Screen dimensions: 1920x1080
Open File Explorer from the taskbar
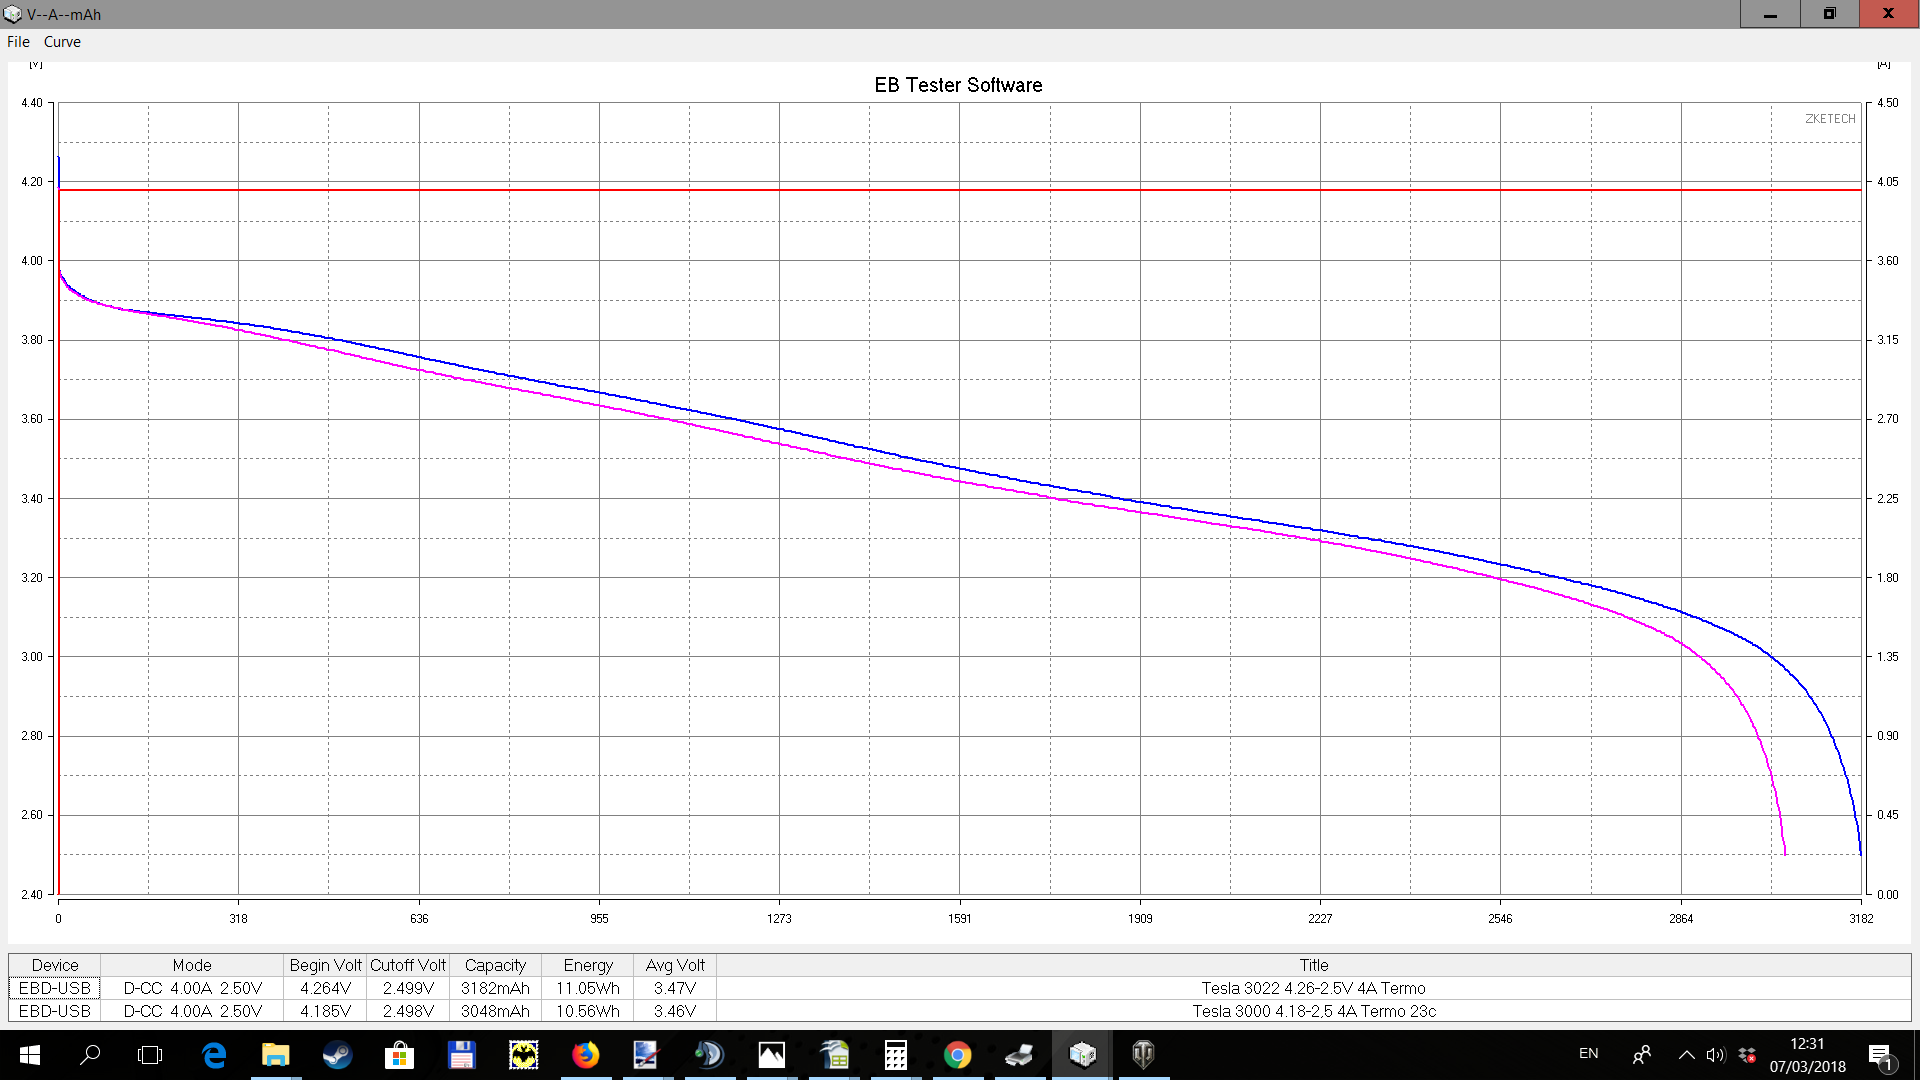[x=275, y=1054]
